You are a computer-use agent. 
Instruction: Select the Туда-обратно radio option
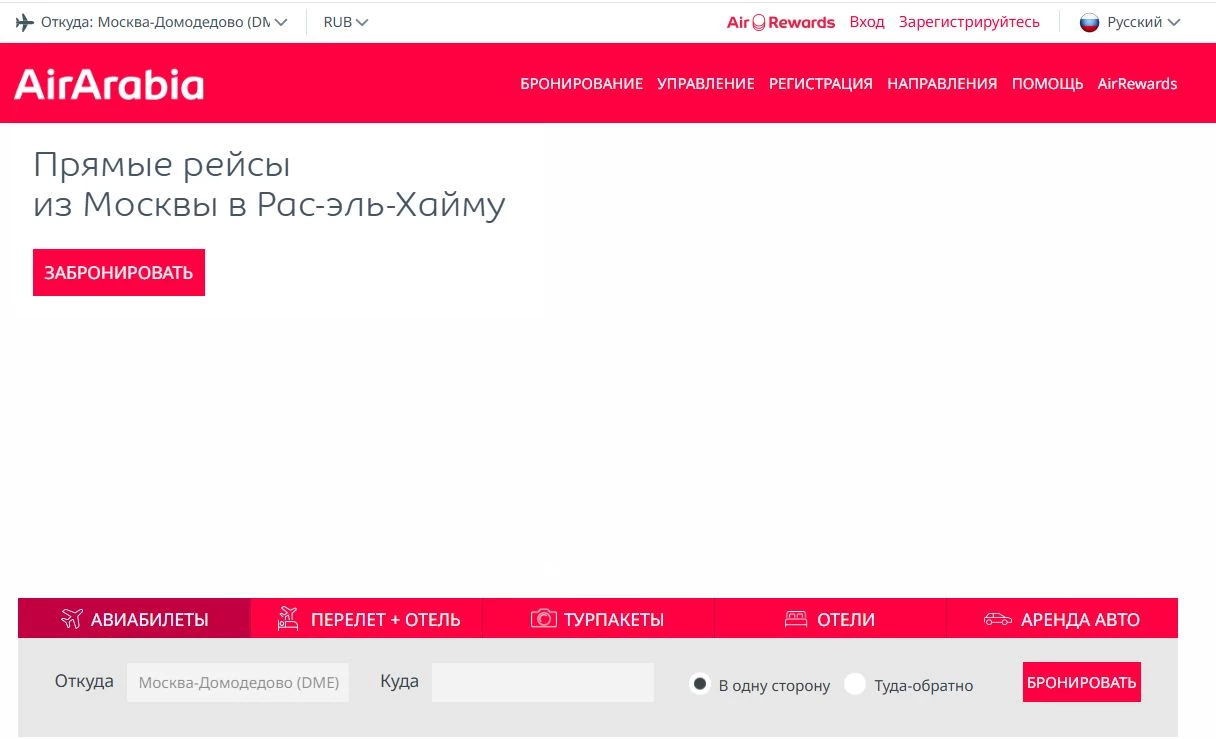click(x=855, y=684)
